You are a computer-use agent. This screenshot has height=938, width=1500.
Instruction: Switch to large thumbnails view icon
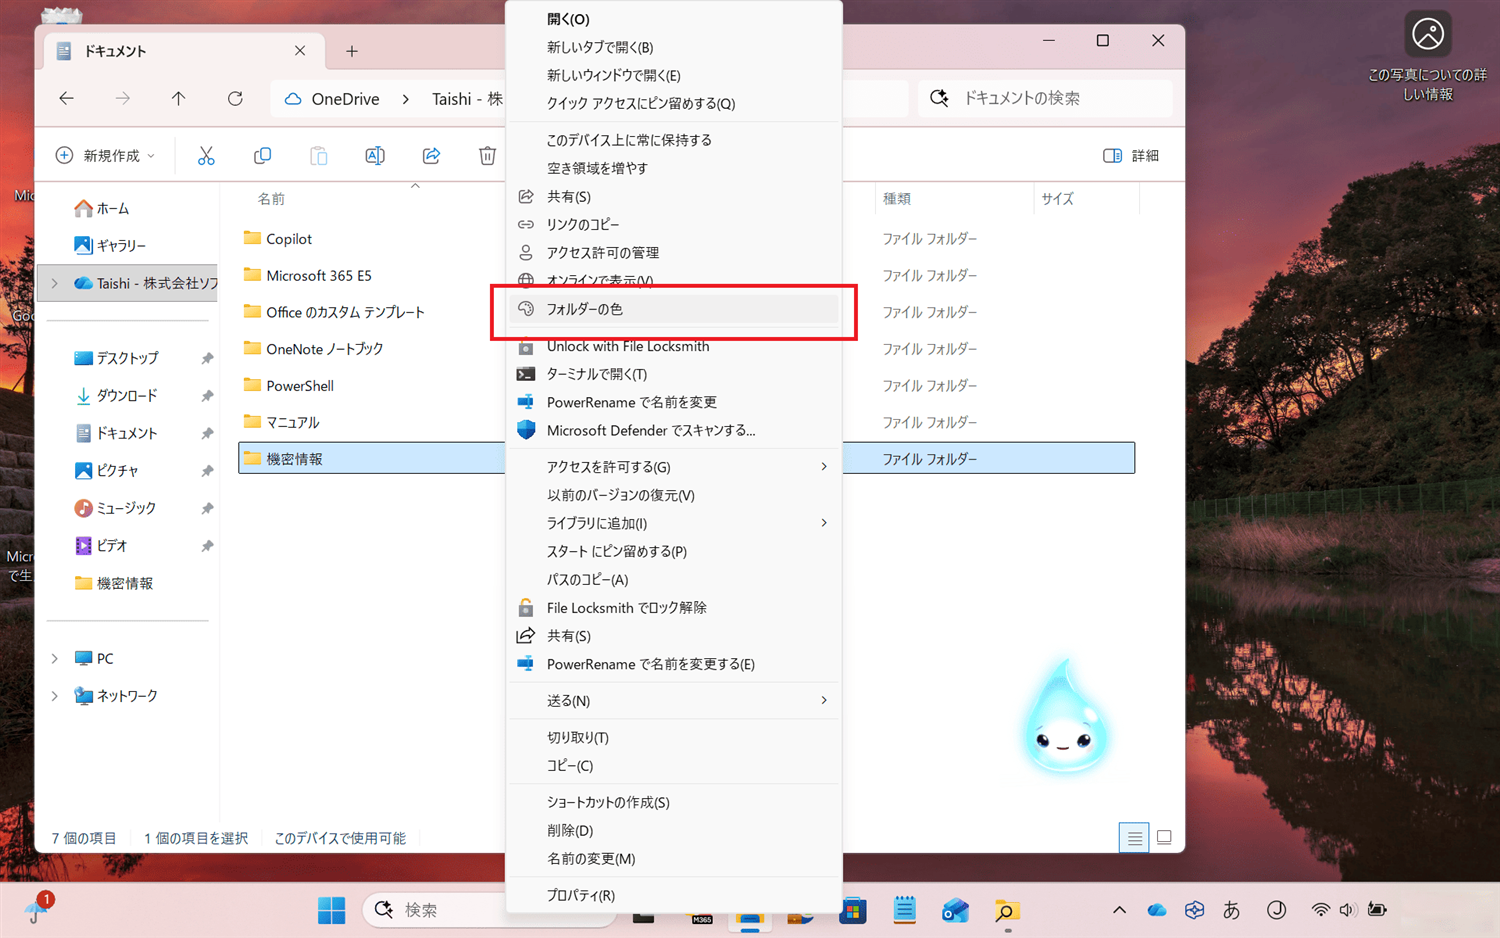(1164, 837)
